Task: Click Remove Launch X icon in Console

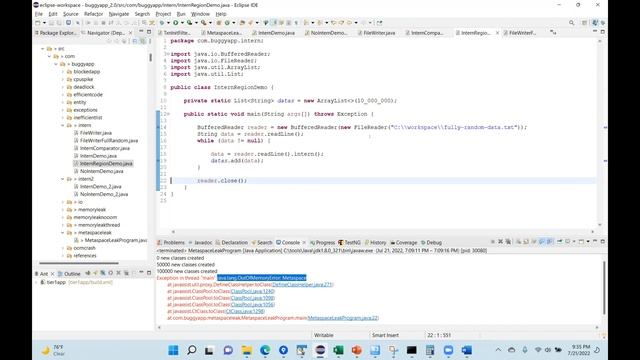Action: [500, 242]
